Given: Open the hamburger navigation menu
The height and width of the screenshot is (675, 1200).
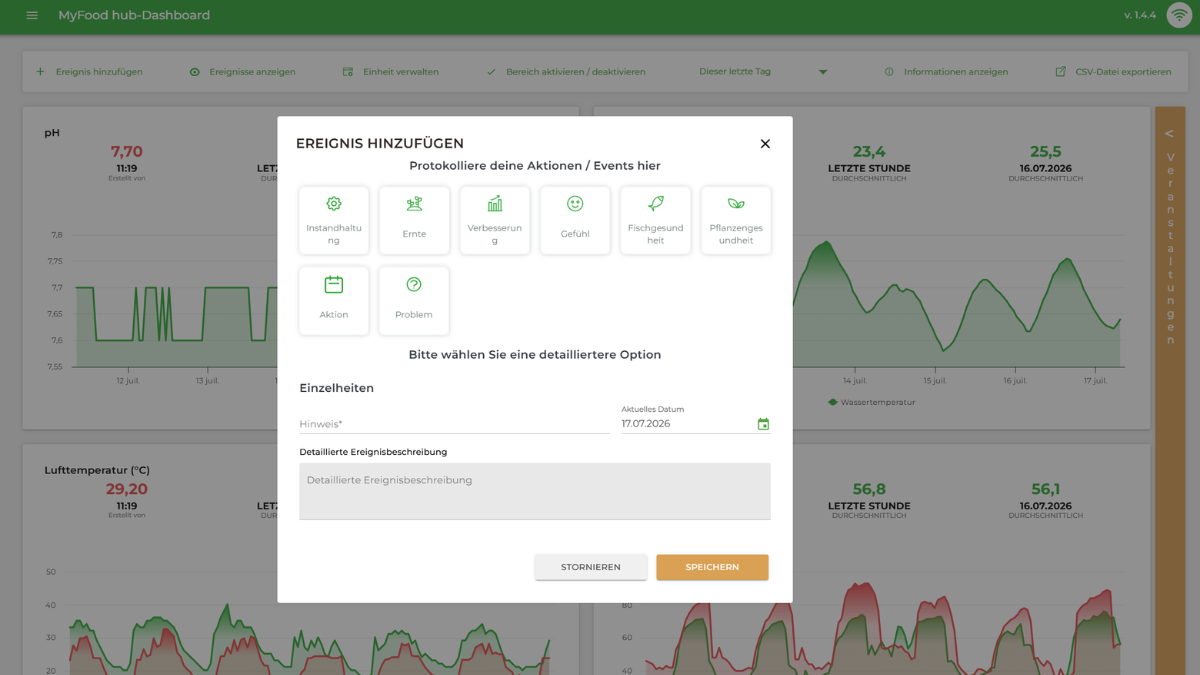Looking at the screenshot, I should click(x=32, y=16).
